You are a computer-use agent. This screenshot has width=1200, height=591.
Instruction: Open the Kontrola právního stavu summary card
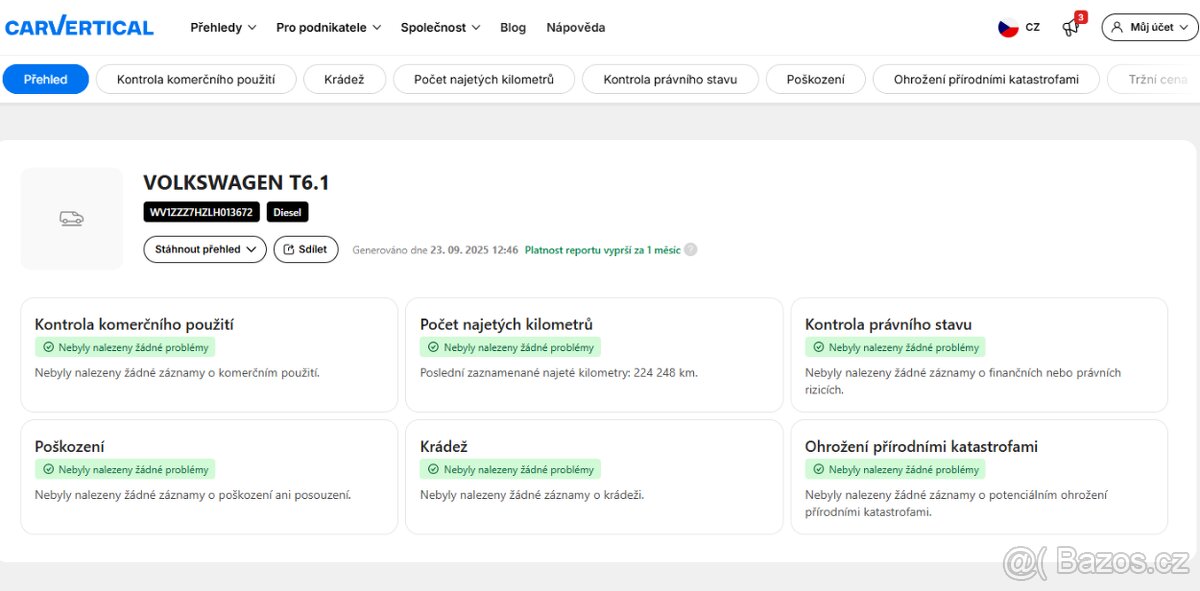[978, 354]
